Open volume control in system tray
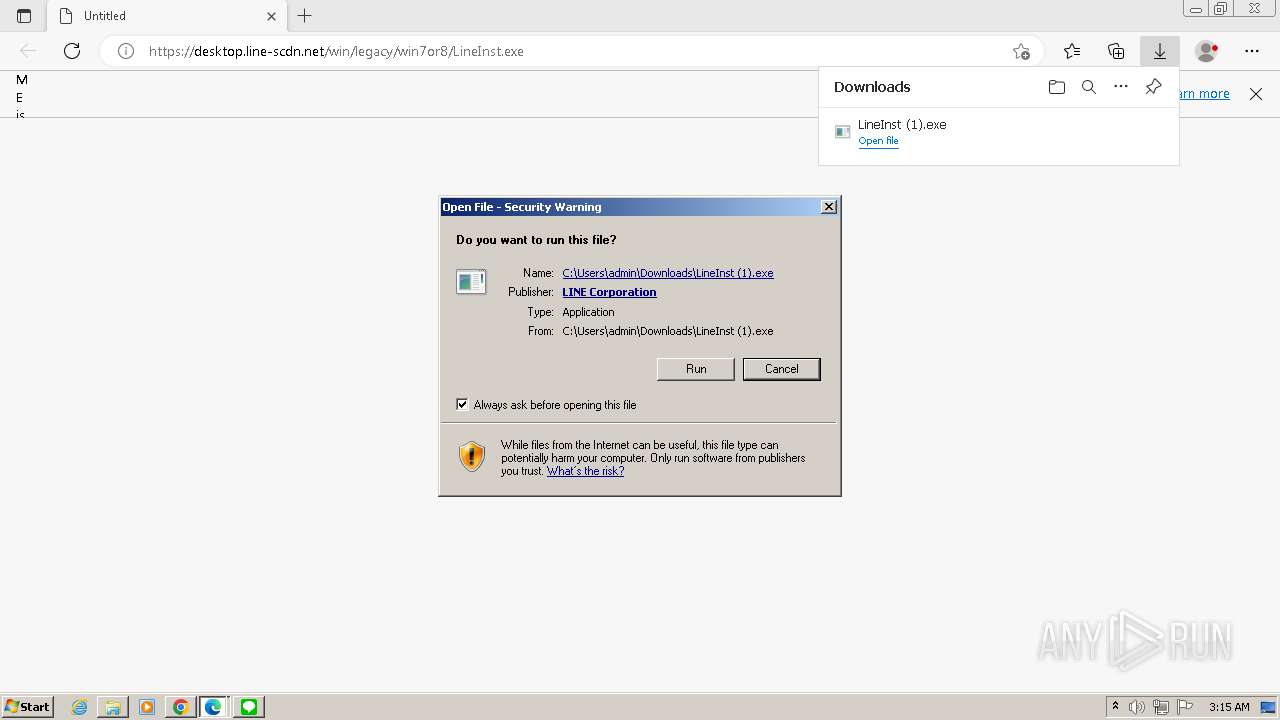The width and height of the screenshot is (1280, 720). 1137,707
